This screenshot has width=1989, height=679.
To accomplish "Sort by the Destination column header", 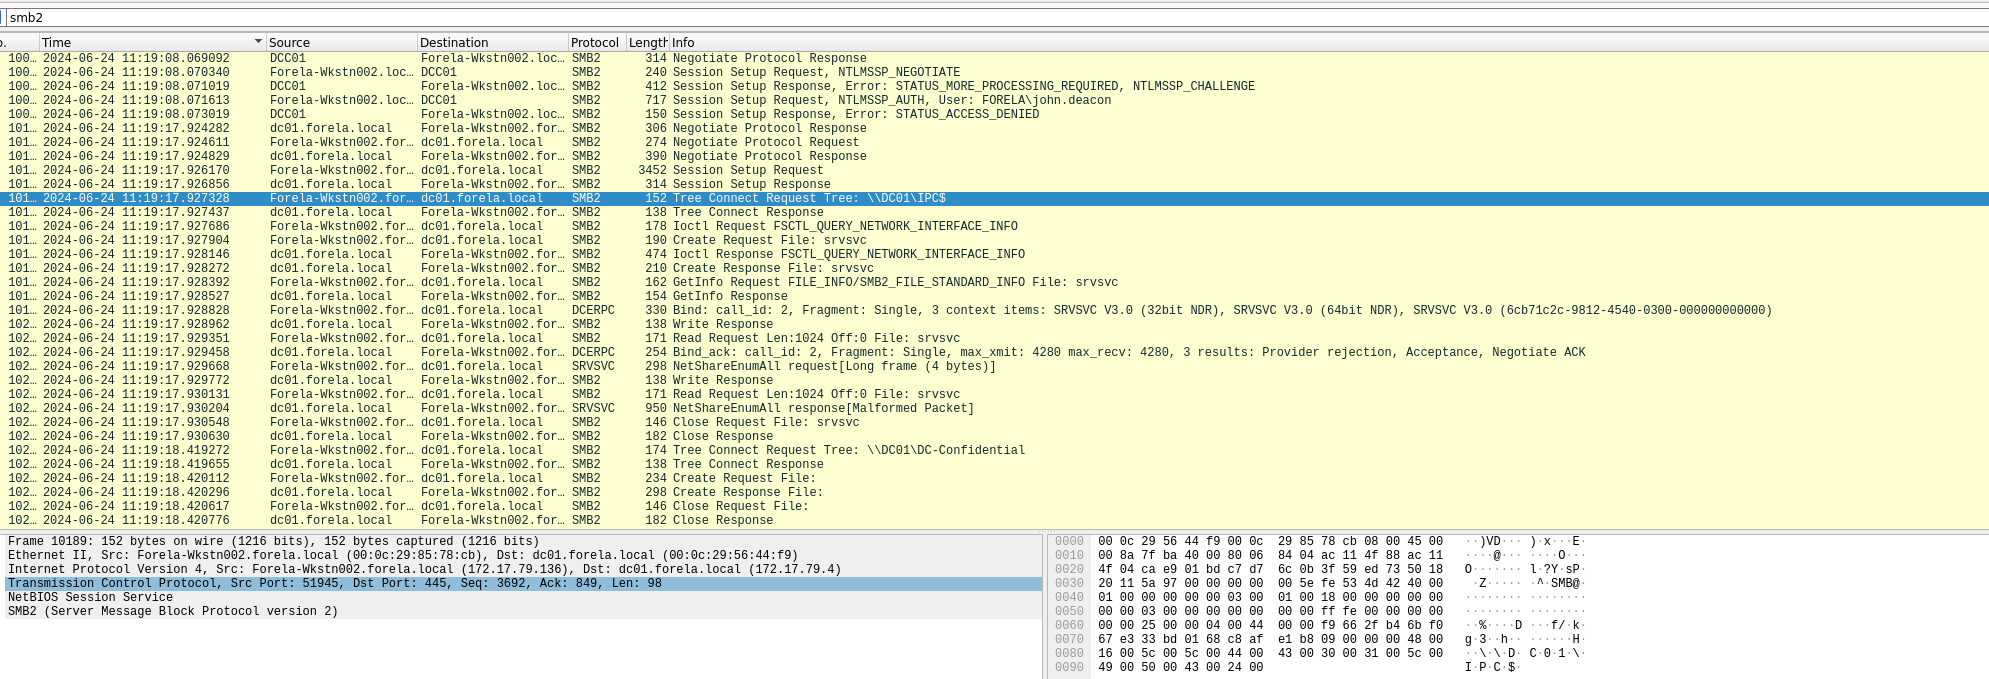I will tap(493, 42).
